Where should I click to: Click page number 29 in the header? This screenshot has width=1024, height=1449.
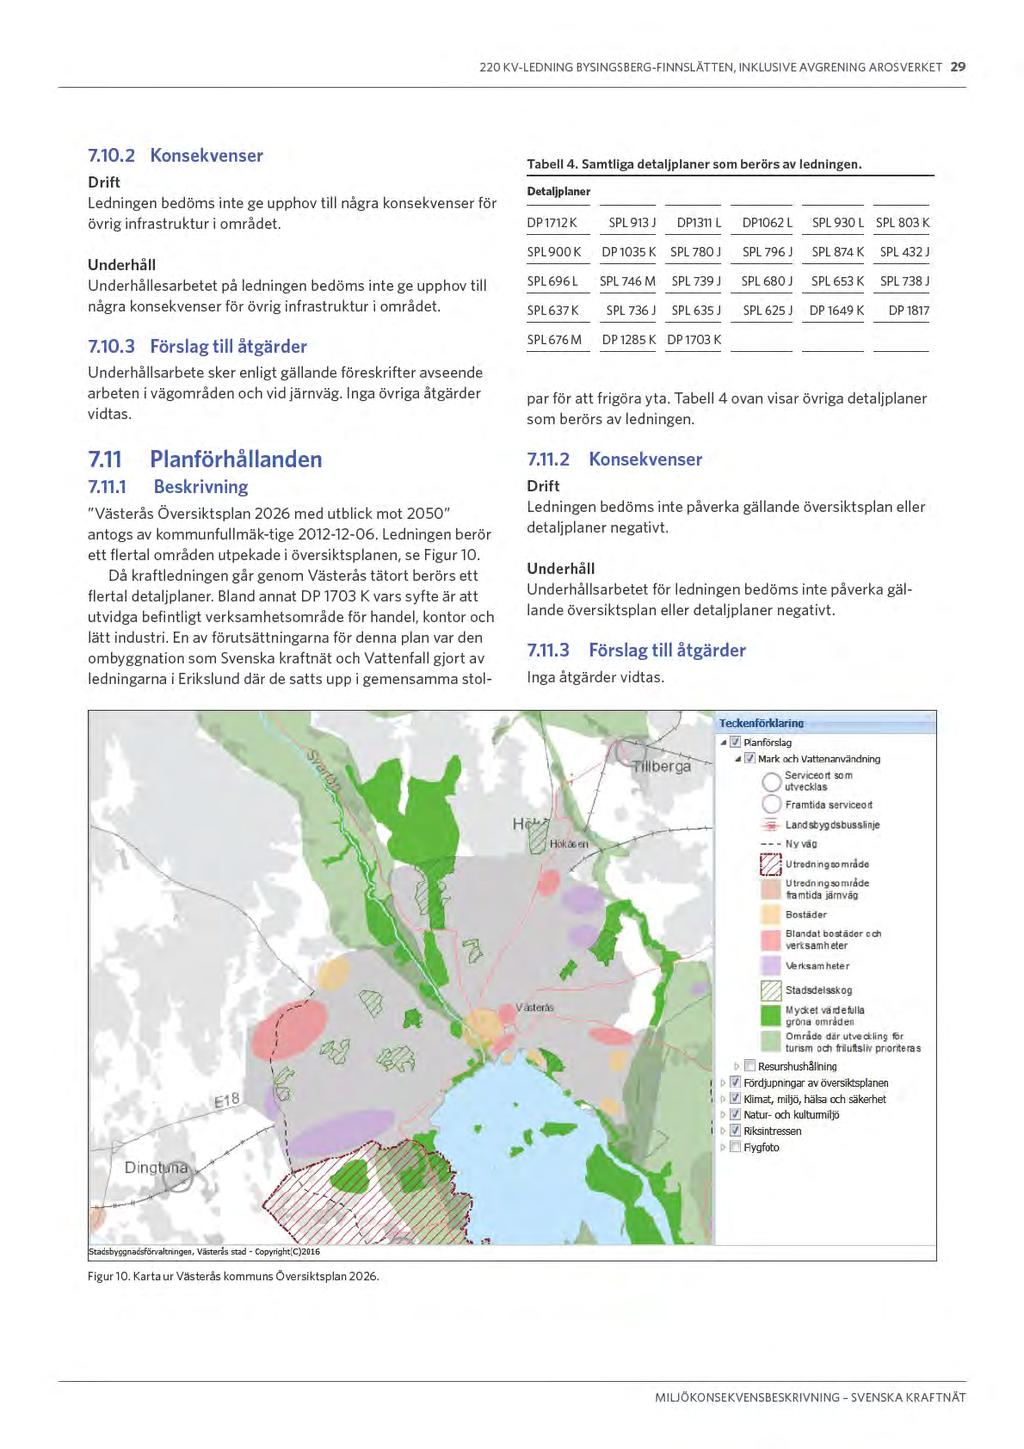958,67
